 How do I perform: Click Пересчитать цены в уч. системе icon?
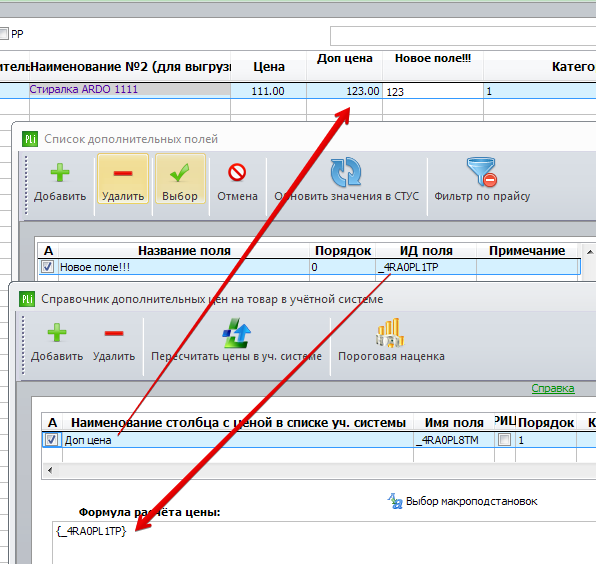tap(236, 333)
